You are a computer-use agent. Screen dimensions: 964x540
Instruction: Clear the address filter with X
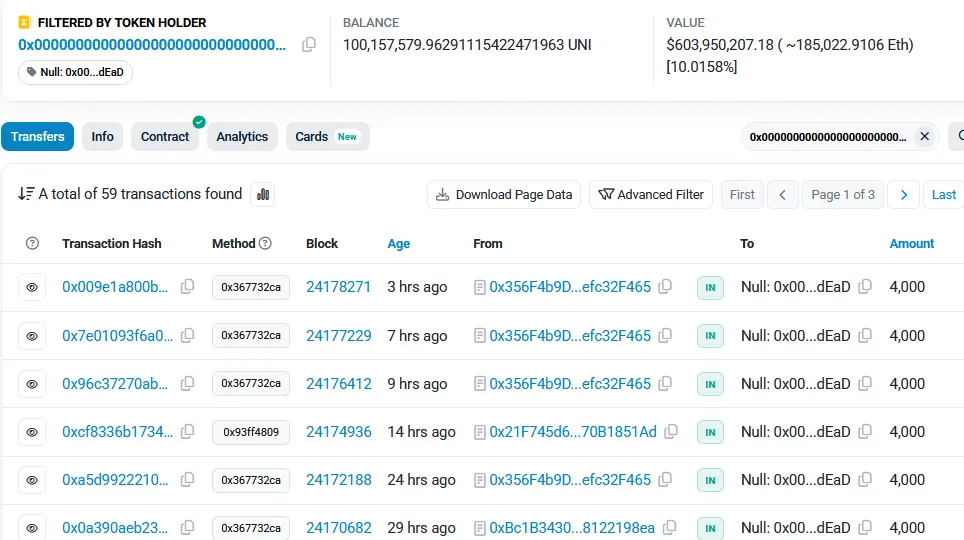[924, 136]
